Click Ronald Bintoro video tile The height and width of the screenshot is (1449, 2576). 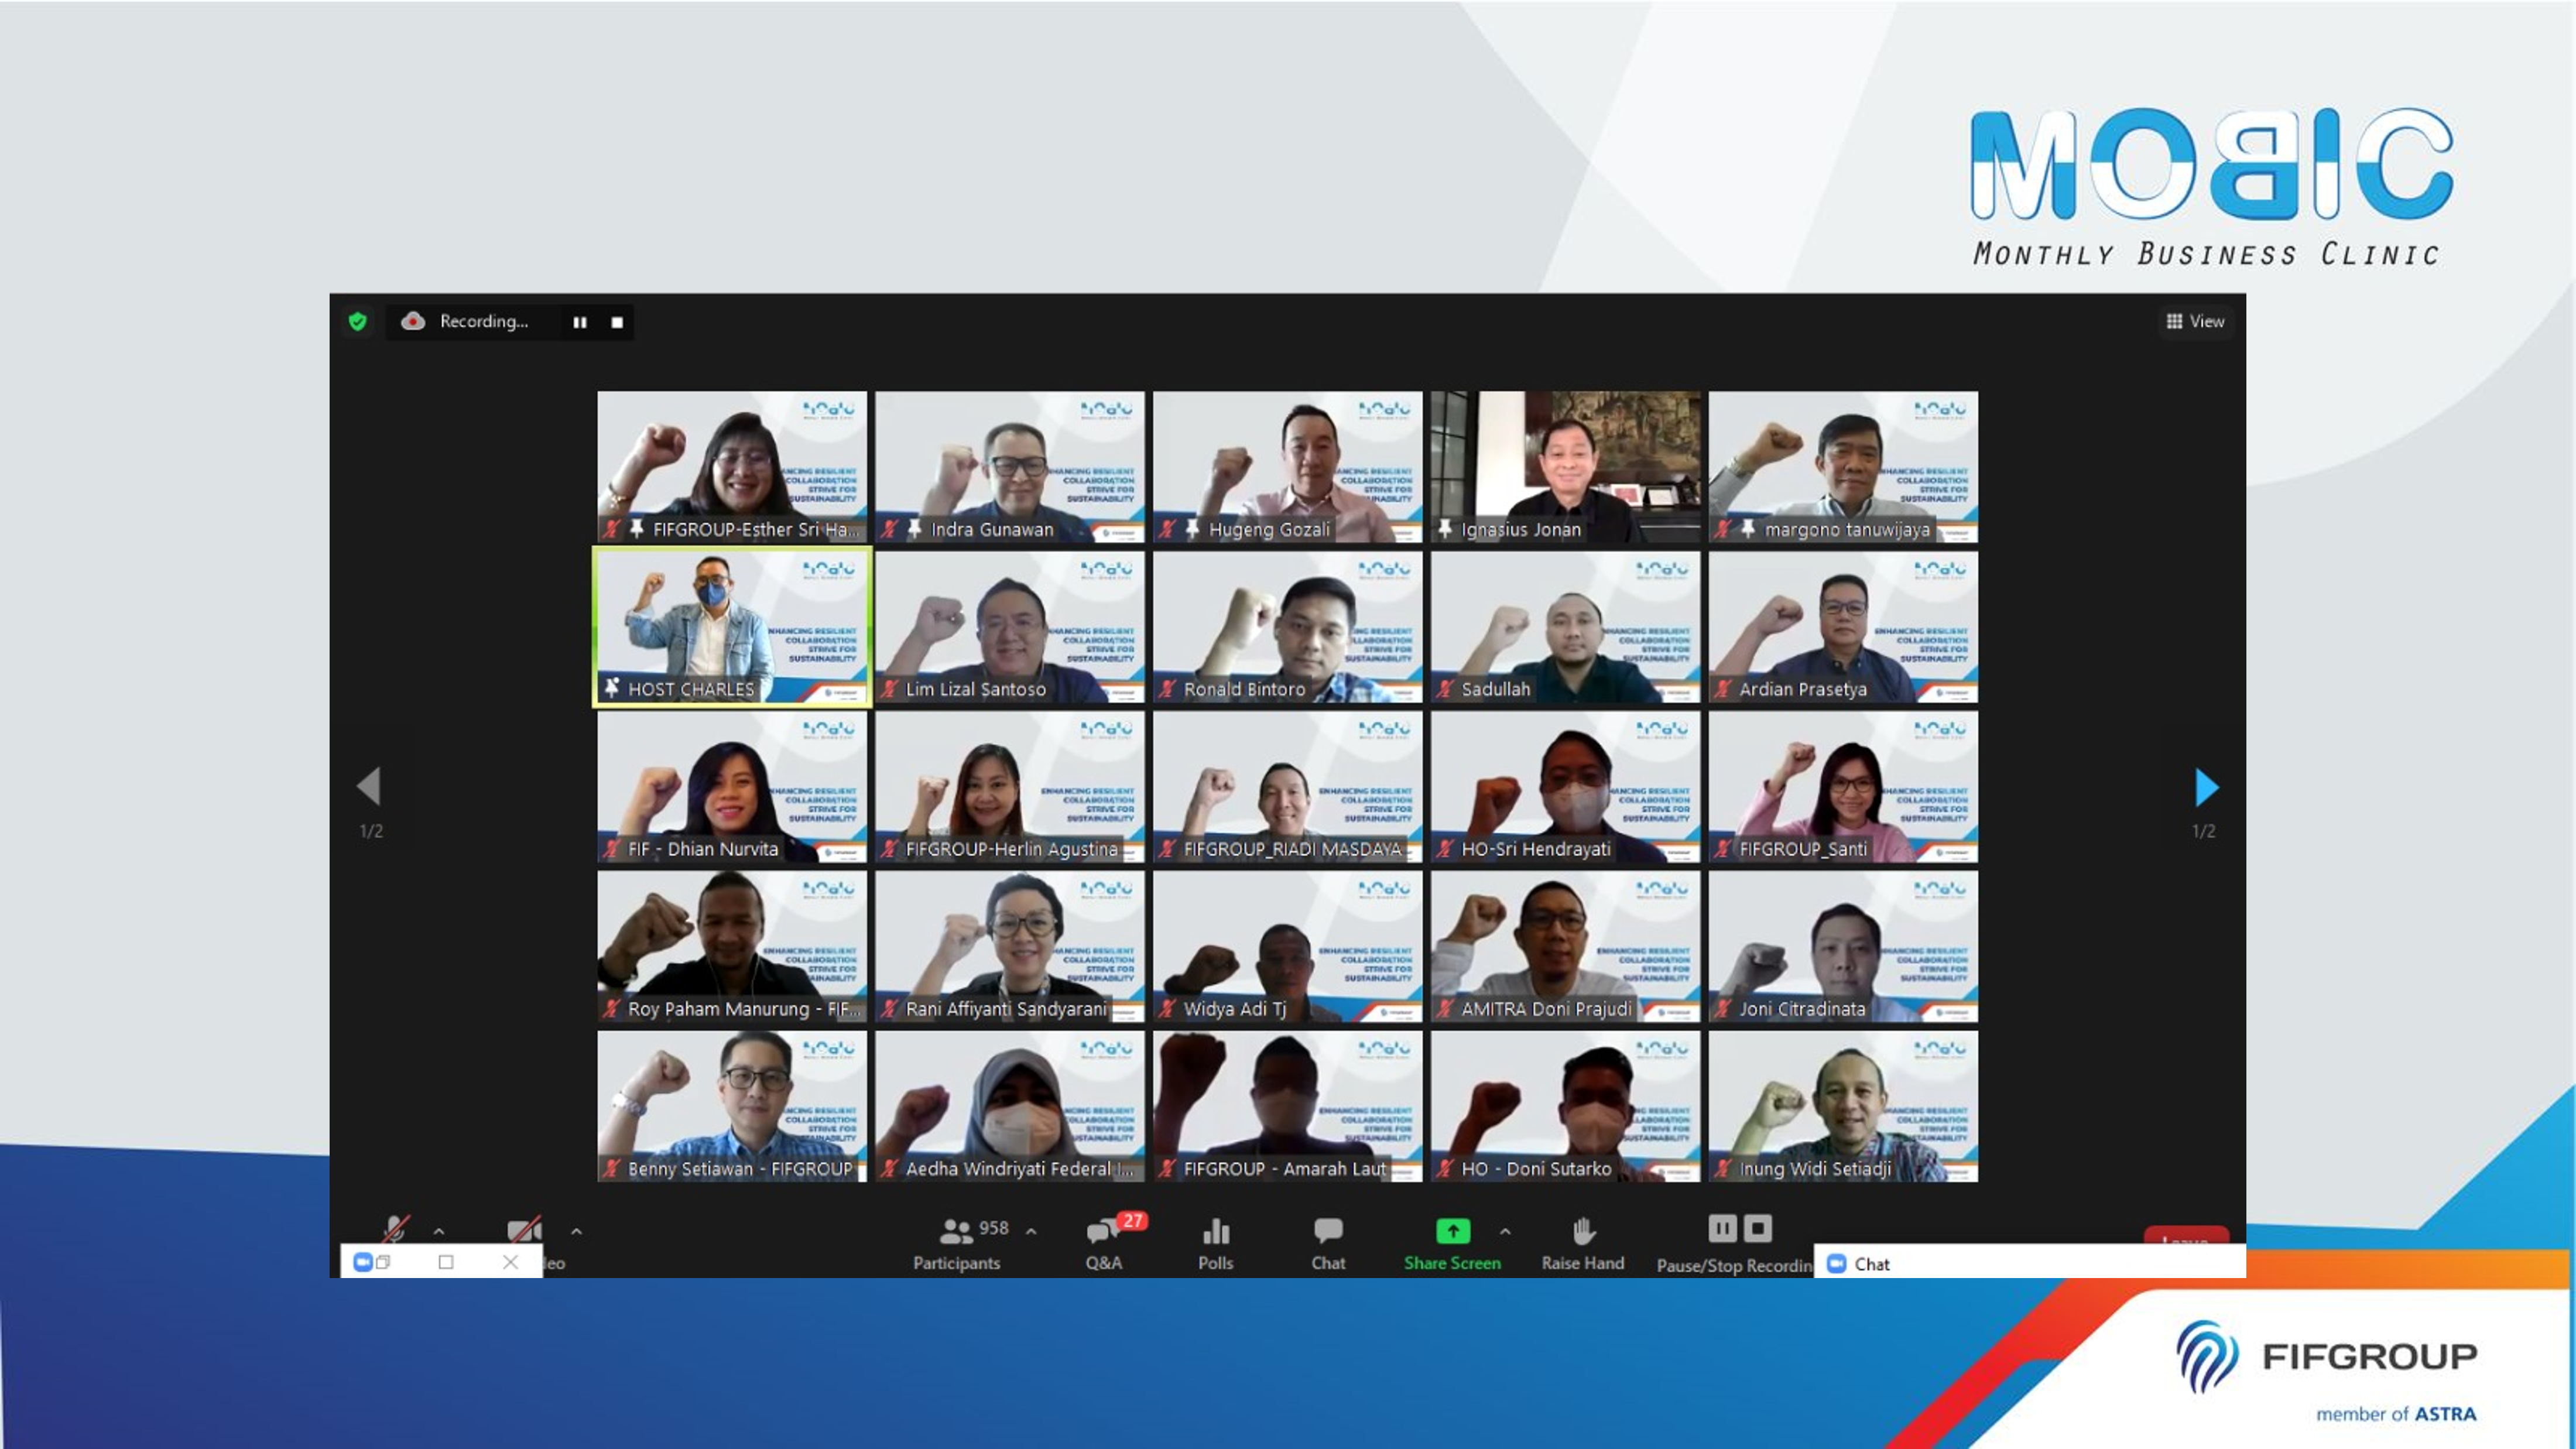pyautogui.click(x=1287, y=627)
